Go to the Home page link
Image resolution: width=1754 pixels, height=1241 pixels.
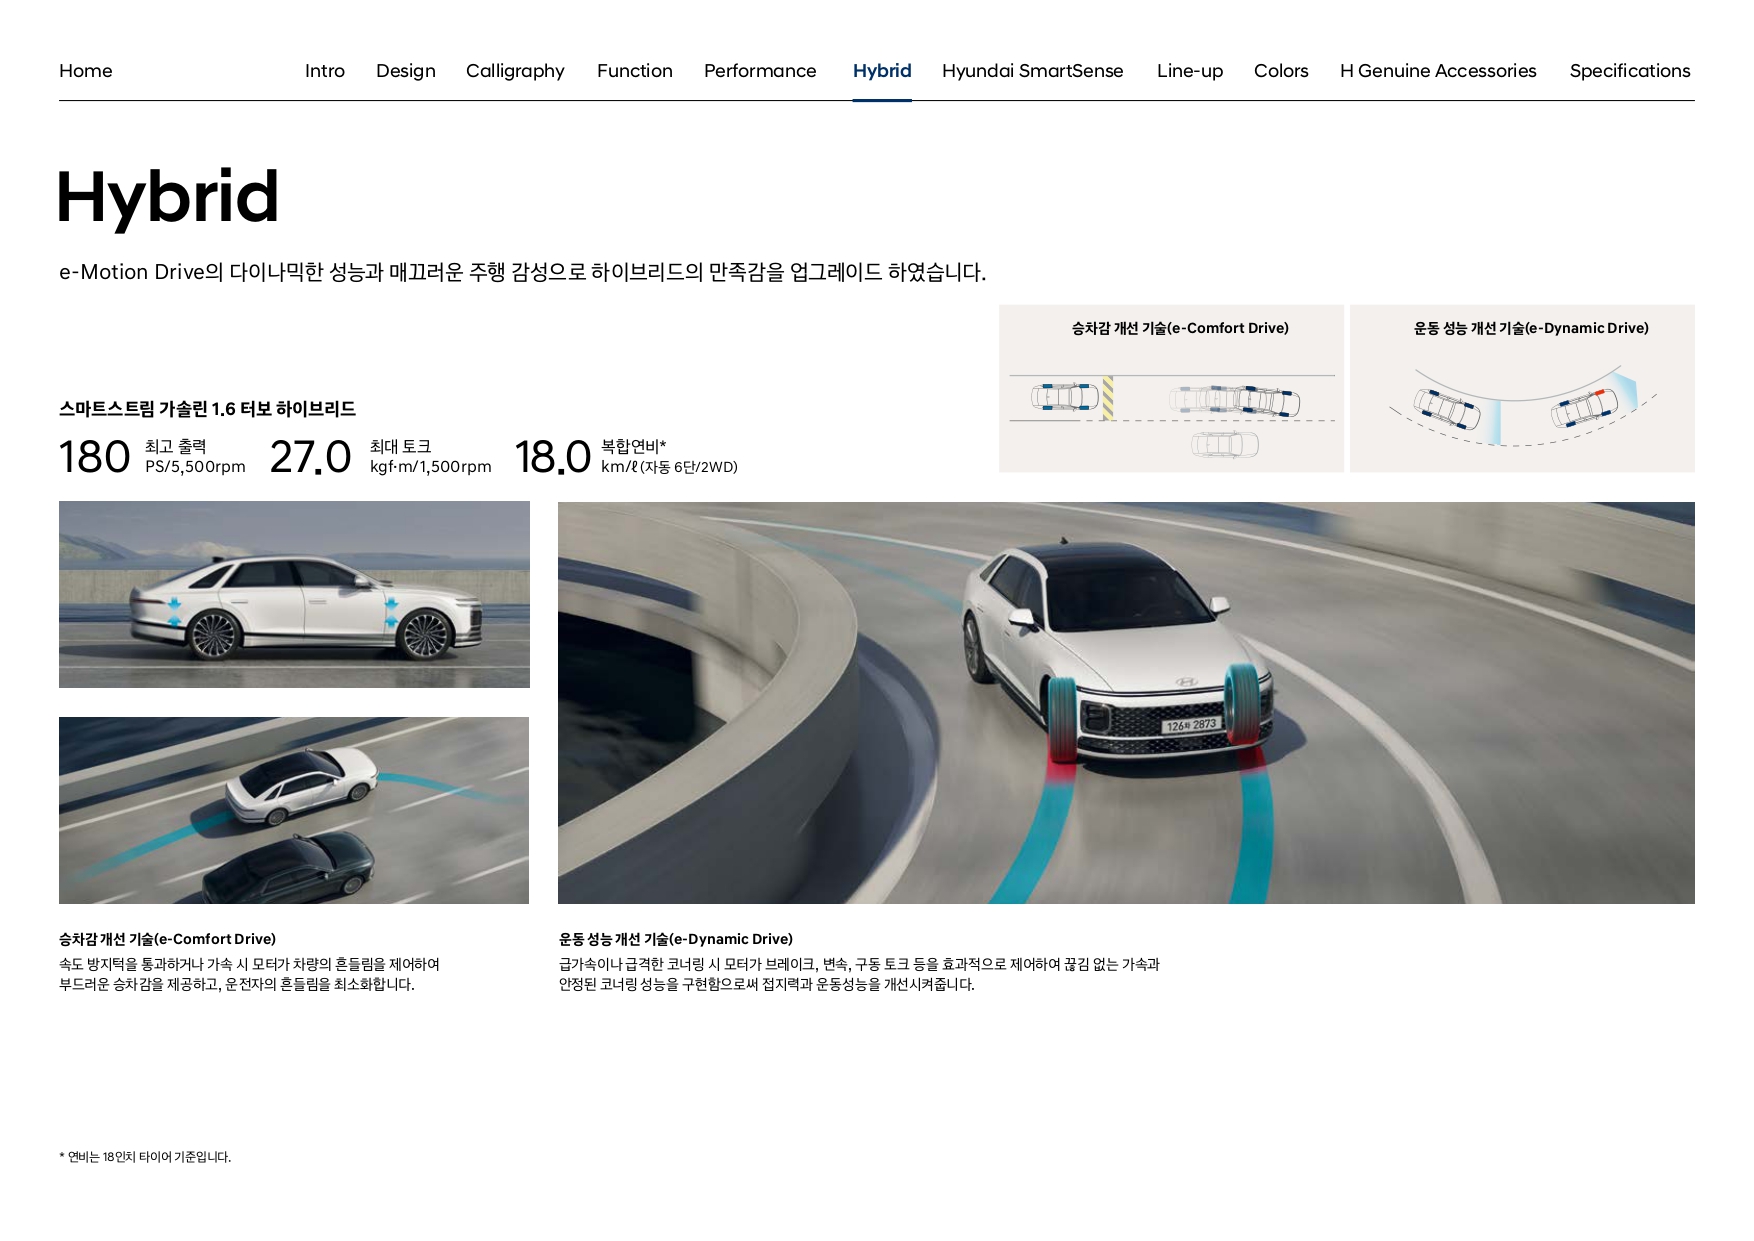[x=85, y=71]
